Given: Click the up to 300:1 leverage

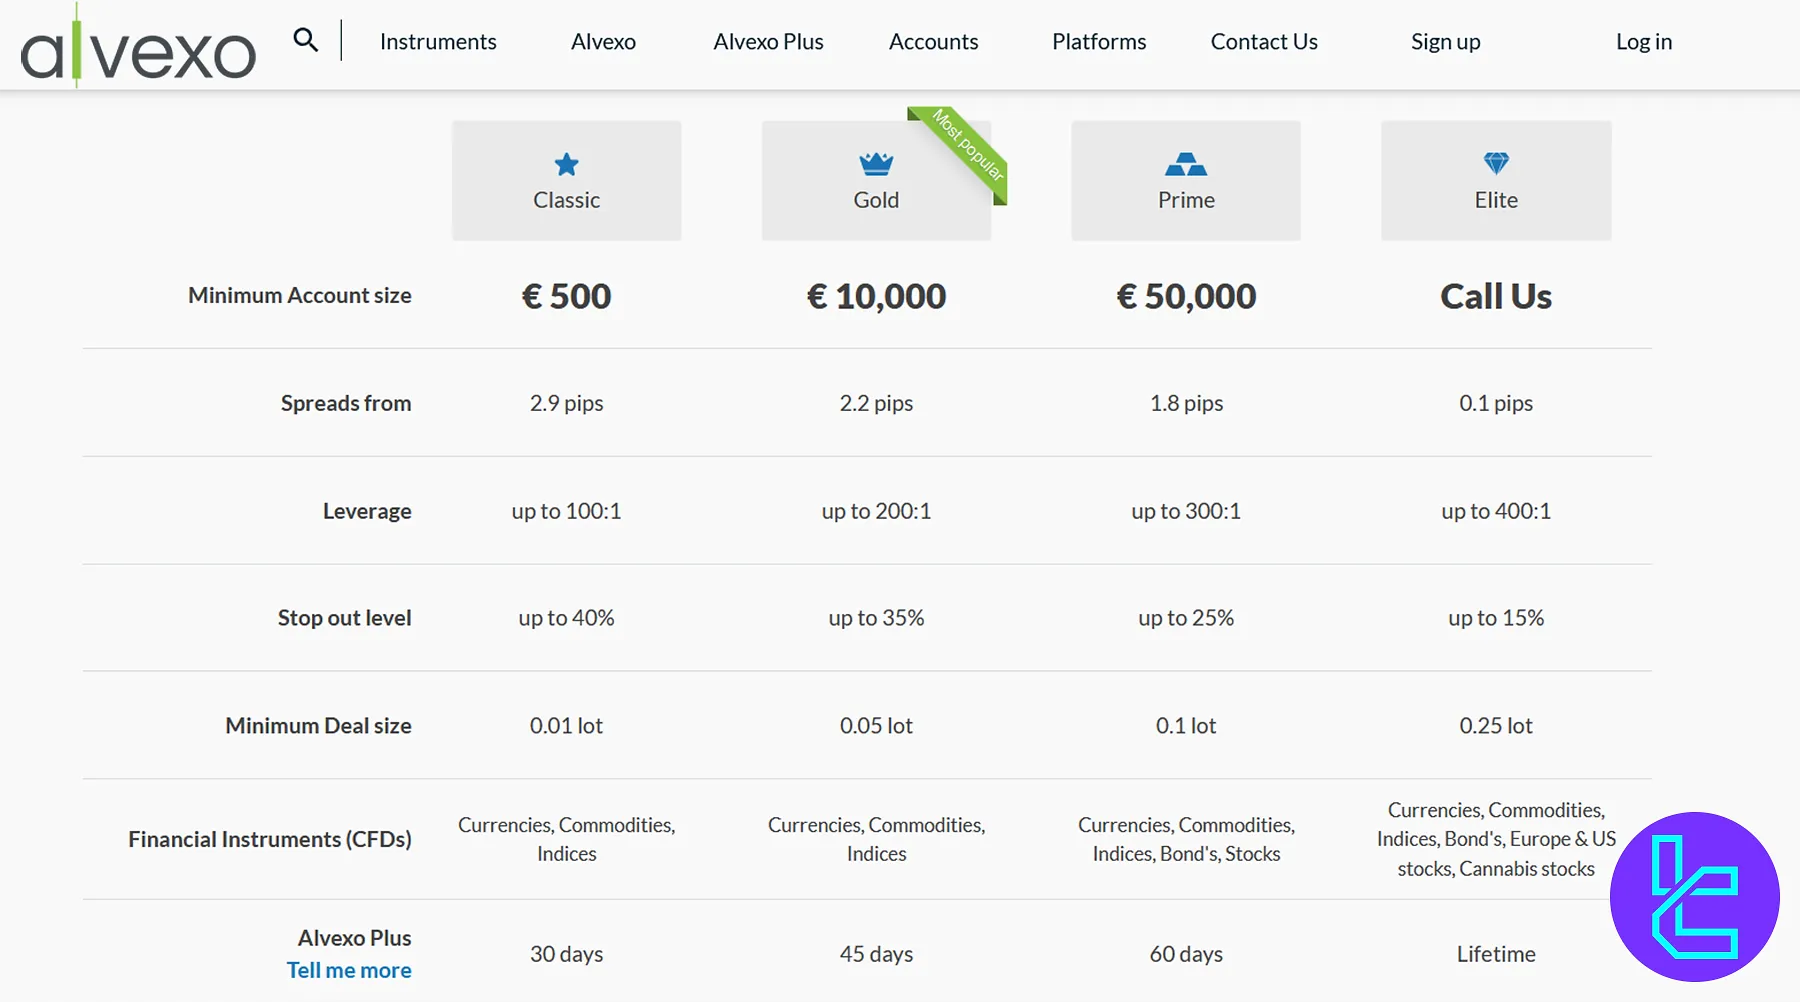Looking at the screenshot, I should (1186, 511).
